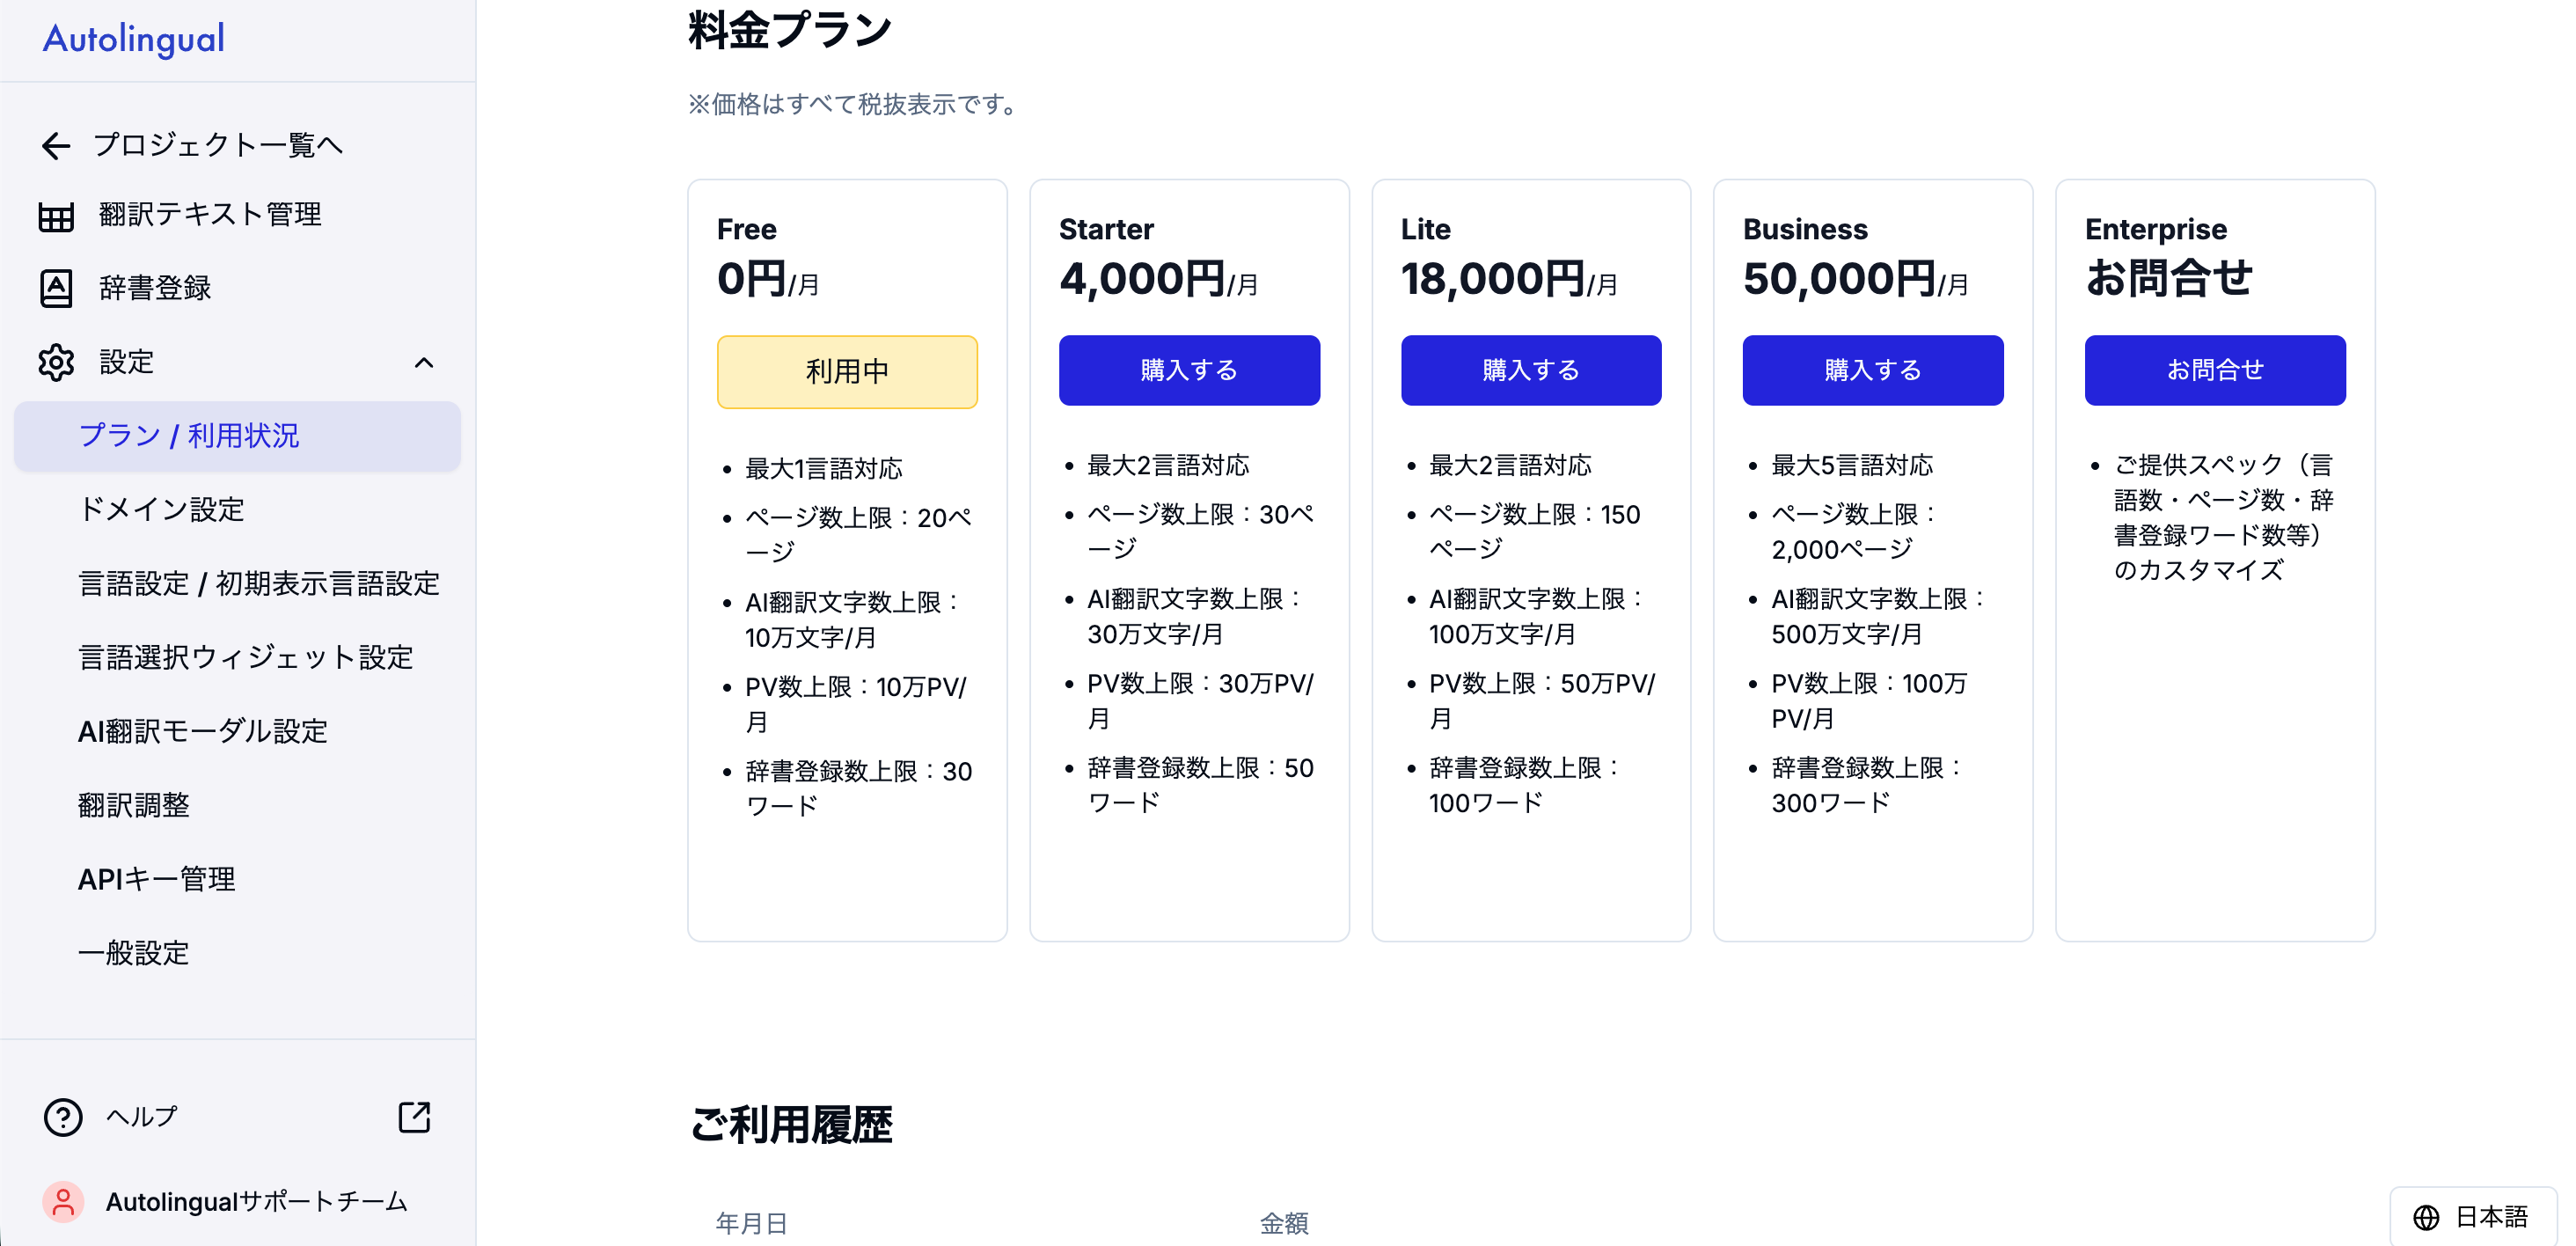2576x1246 pixels.
Task: Open the 日本語 language selector
Action: pos(2473,1217)
